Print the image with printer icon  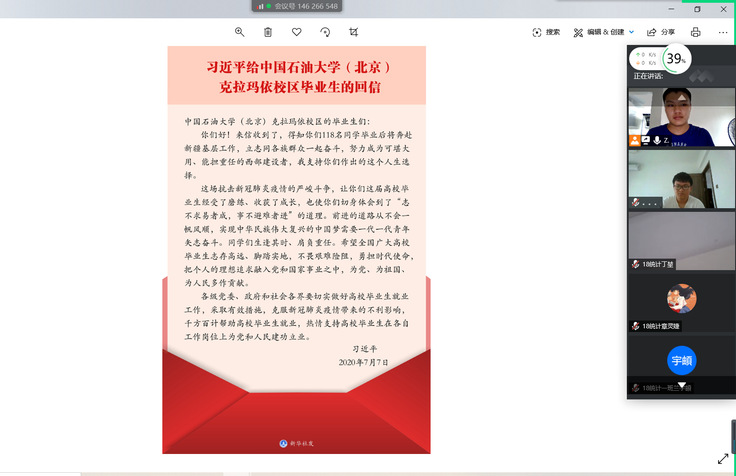pos(696,32)
